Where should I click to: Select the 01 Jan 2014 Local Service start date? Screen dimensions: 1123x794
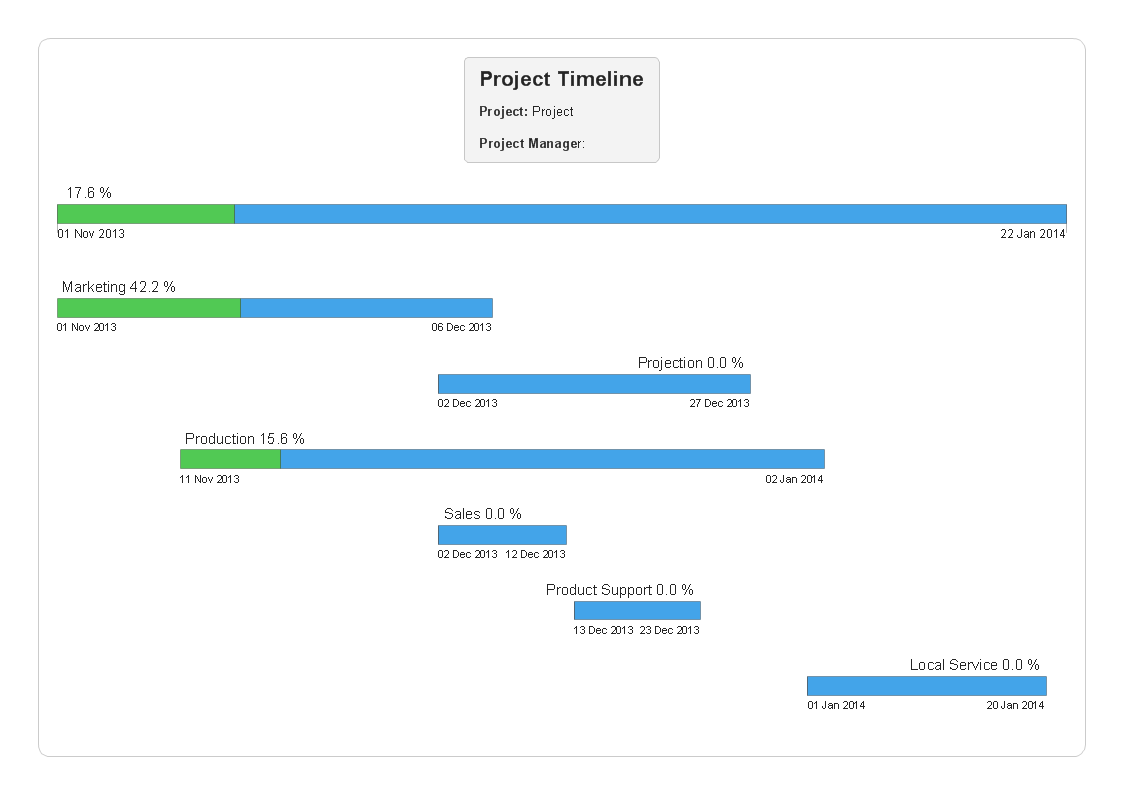point(836,705)
